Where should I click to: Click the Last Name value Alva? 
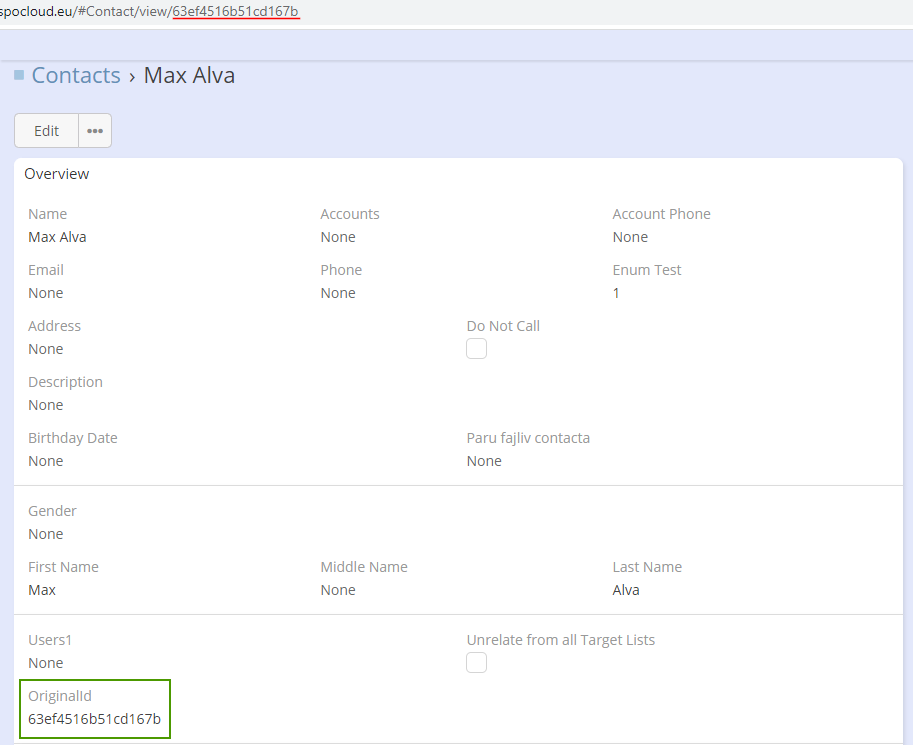coord(626,590)
